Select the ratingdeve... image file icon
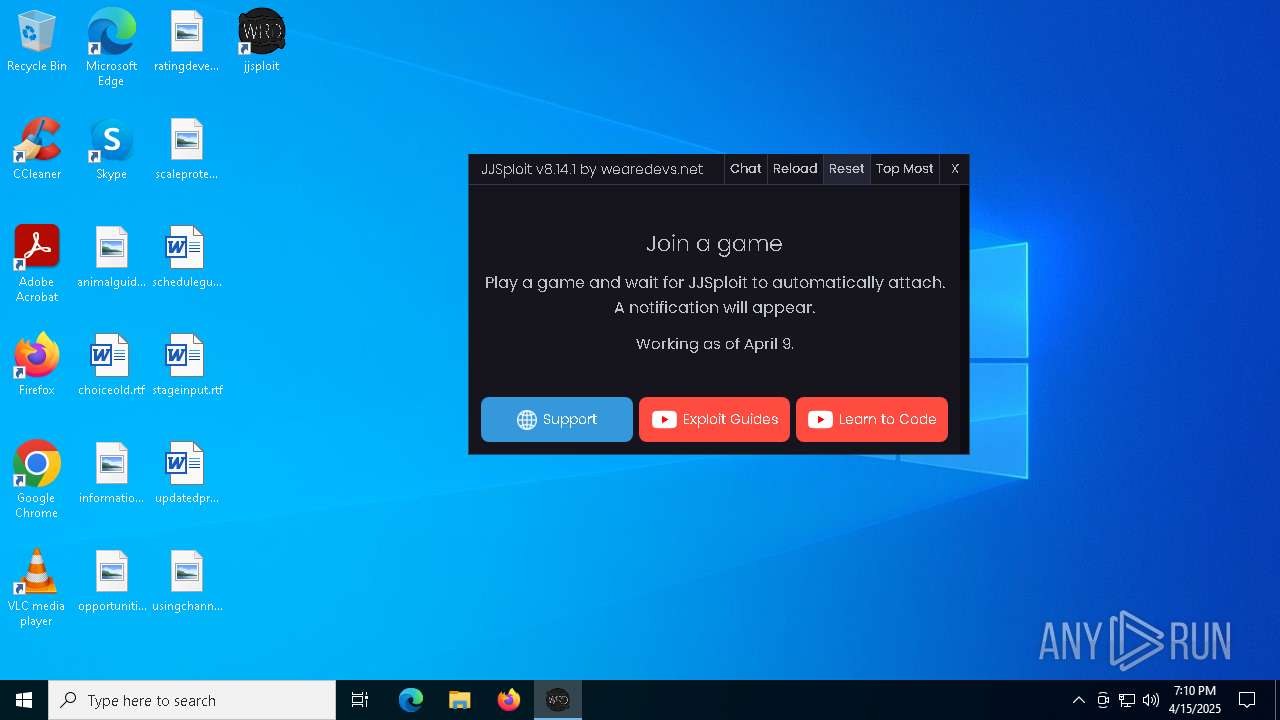The width and height of the screenshot is (1280, 720). (x=186, y=42)
